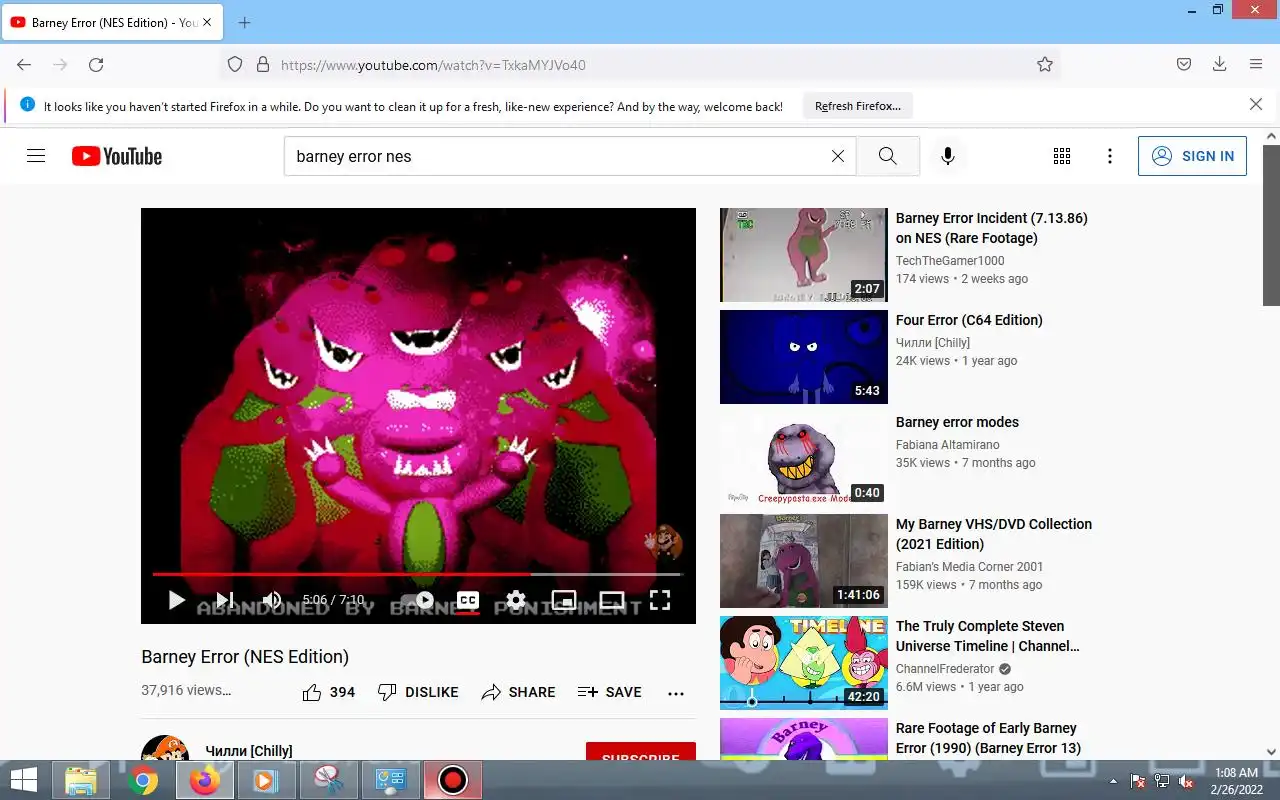Skip to next video in player
The width and height of the screenshot is (1280, 800).
(225, 600)
